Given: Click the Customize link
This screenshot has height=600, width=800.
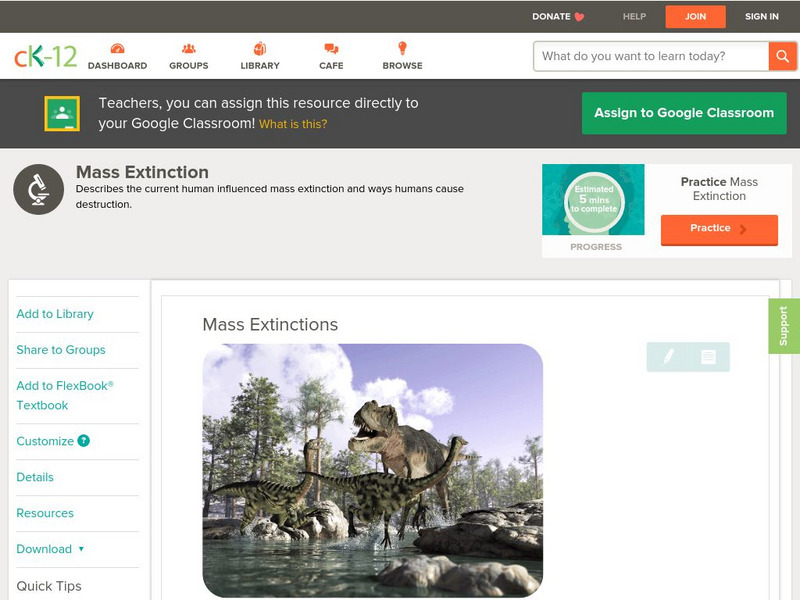Looking at the screenshot, I should point(45,441).
